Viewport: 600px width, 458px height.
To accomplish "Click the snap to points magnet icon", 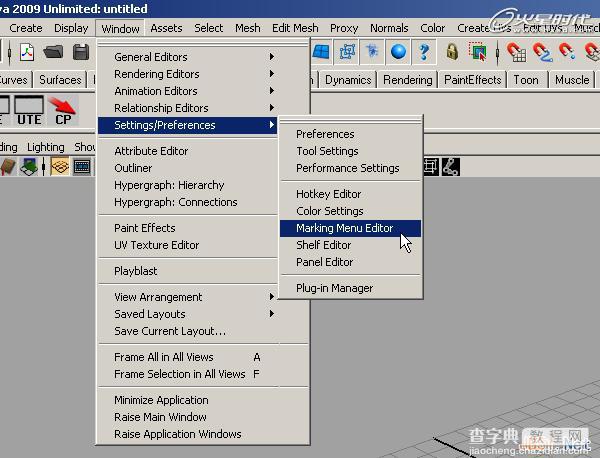I will [x=567, y=52].
